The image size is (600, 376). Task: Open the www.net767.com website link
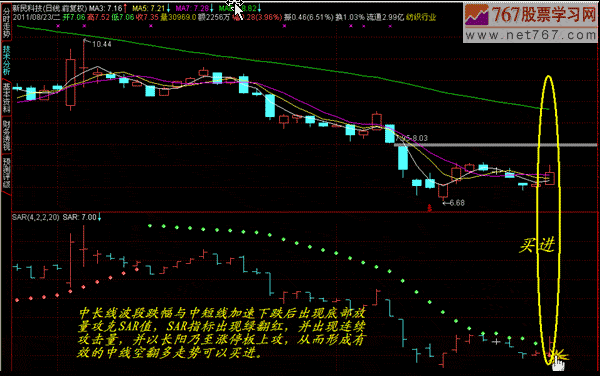pos(531,35)
